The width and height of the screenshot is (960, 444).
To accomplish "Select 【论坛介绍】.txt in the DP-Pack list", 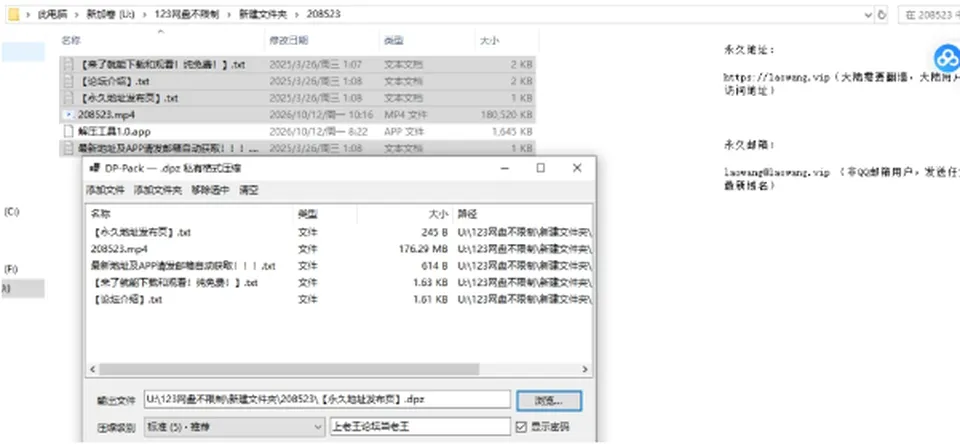I will 126,299.
